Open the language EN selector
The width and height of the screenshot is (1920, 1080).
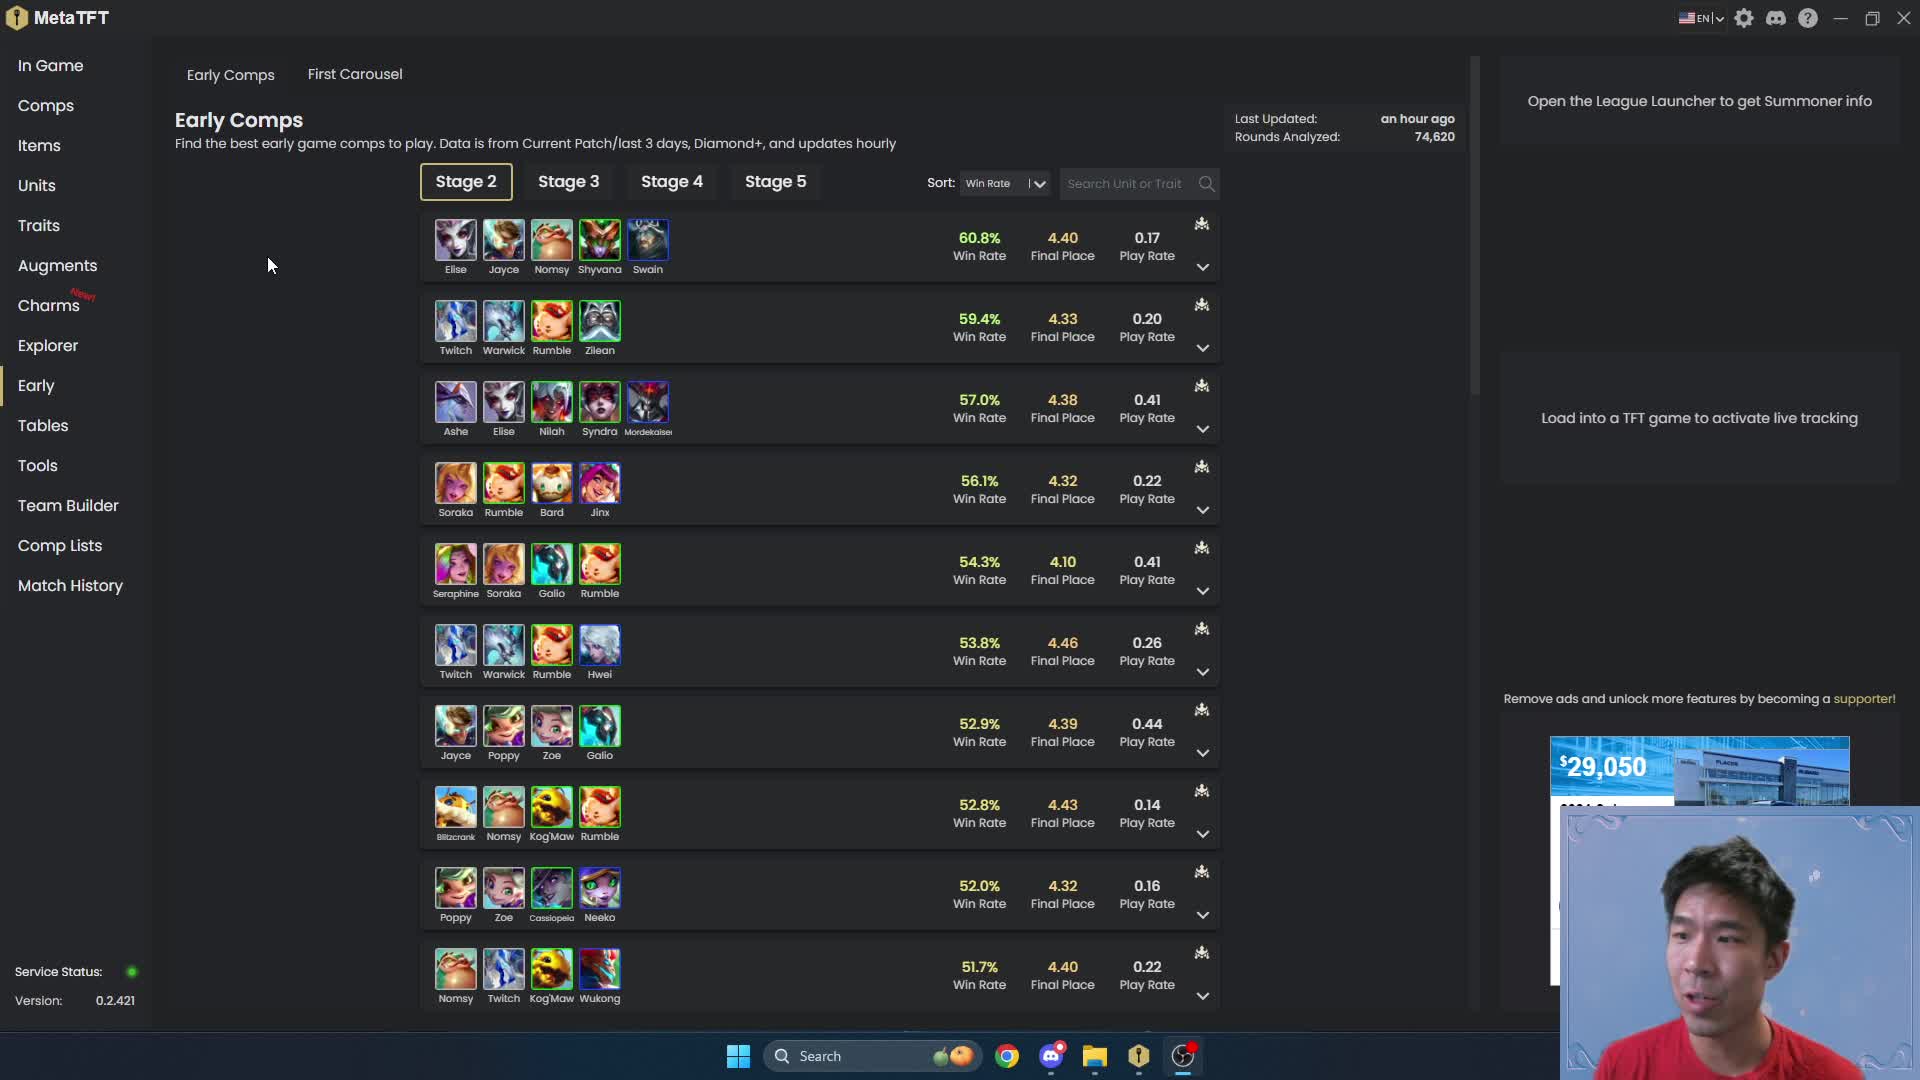click(1701, 18)
